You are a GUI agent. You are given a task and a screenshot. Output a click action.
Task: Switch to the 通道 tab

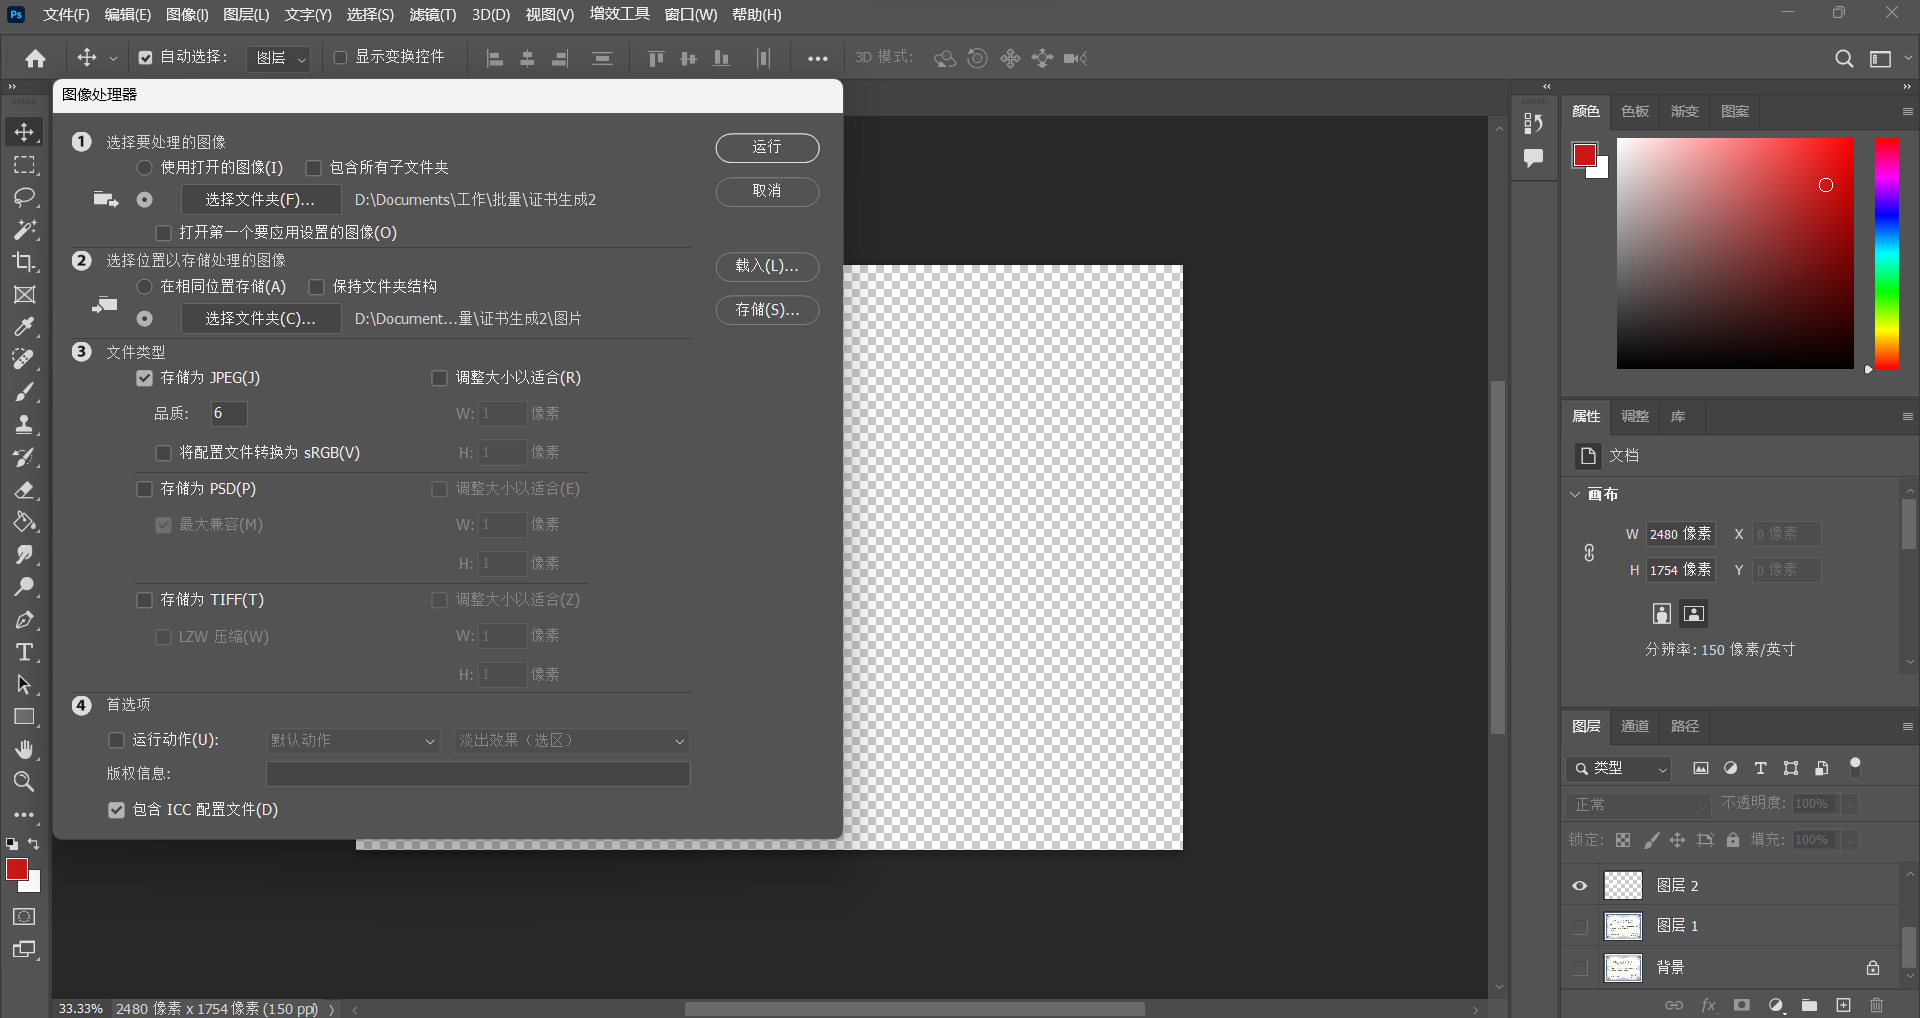click(1635, 726)
